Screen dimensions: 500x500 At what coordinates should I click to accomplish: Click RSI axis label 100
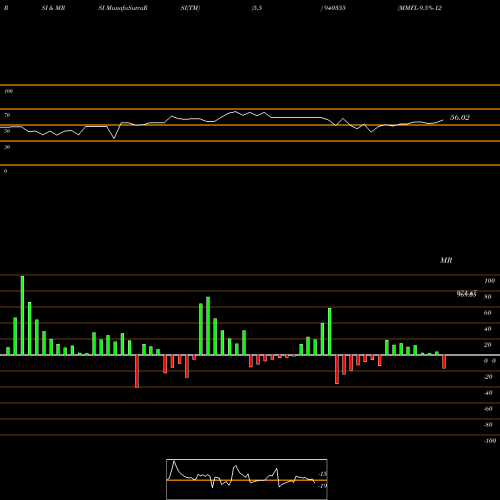coord(8,91)
